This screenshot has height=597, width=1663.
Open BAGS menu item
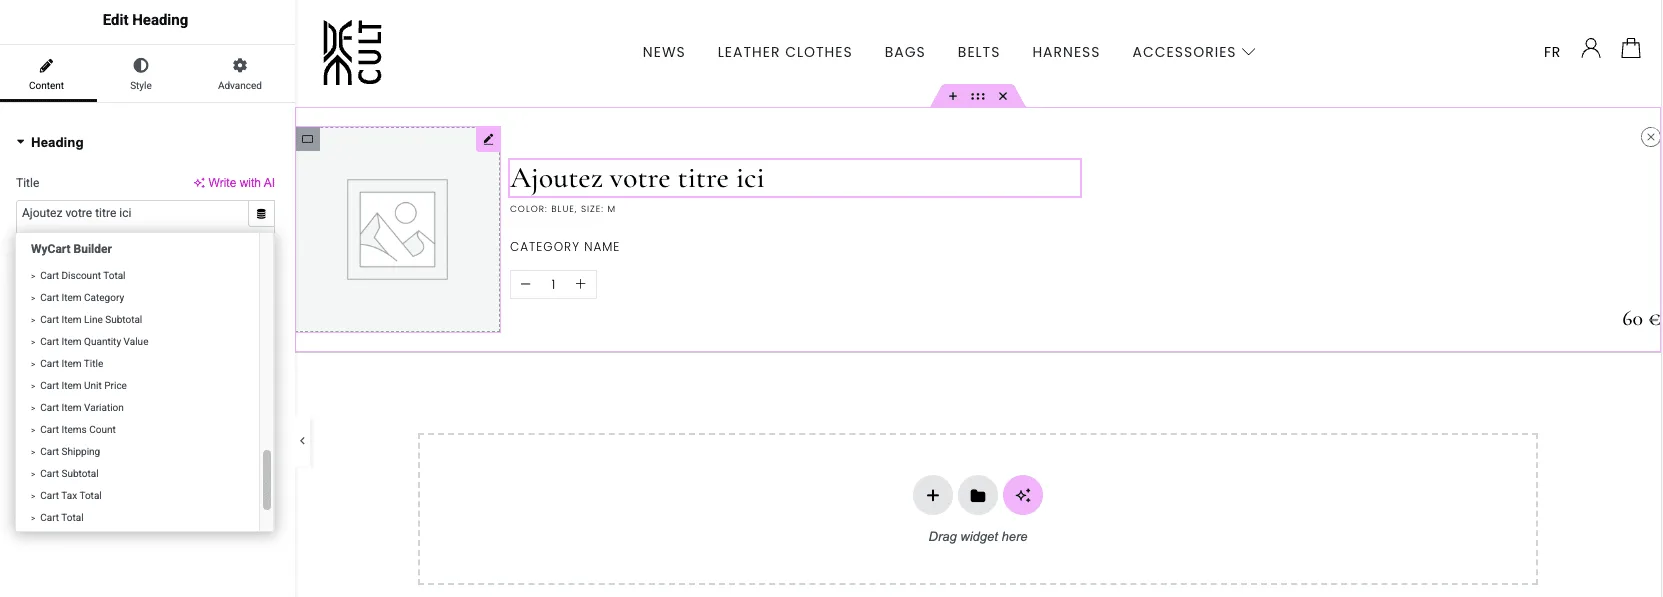[x=905, y=52]
